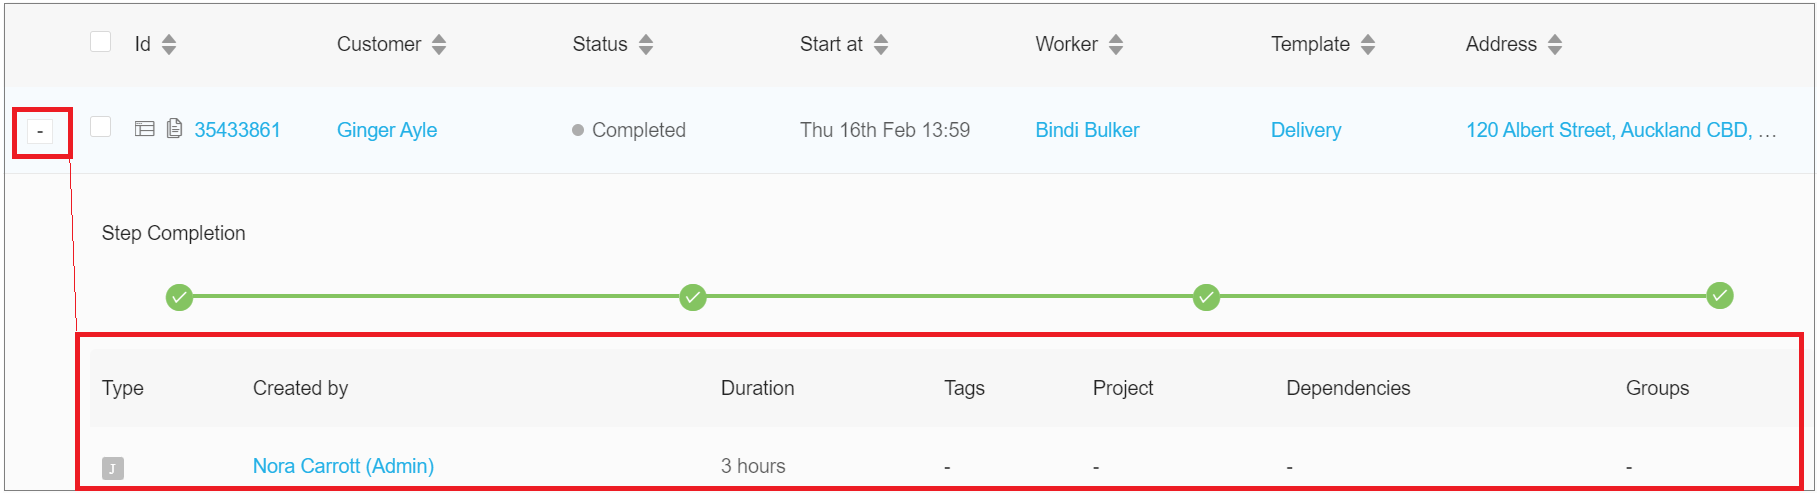Open the job card view icon
This screenshot has height=493, width=1817.
[145, 129]
